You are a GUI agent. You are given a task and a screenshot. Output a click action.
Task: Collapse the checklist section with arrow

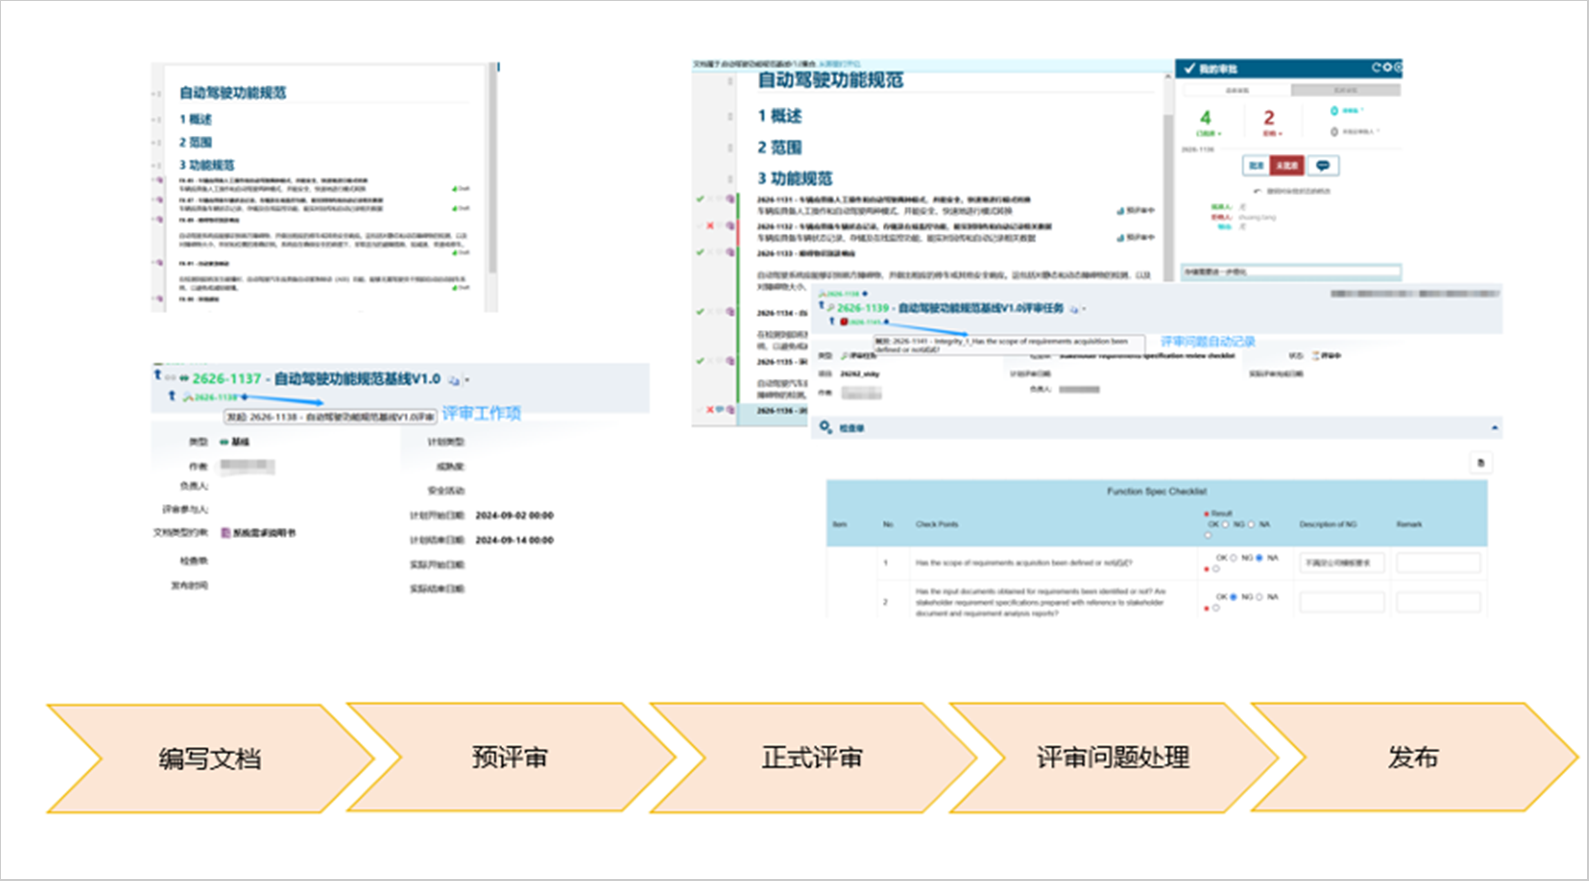point(1494,428)
